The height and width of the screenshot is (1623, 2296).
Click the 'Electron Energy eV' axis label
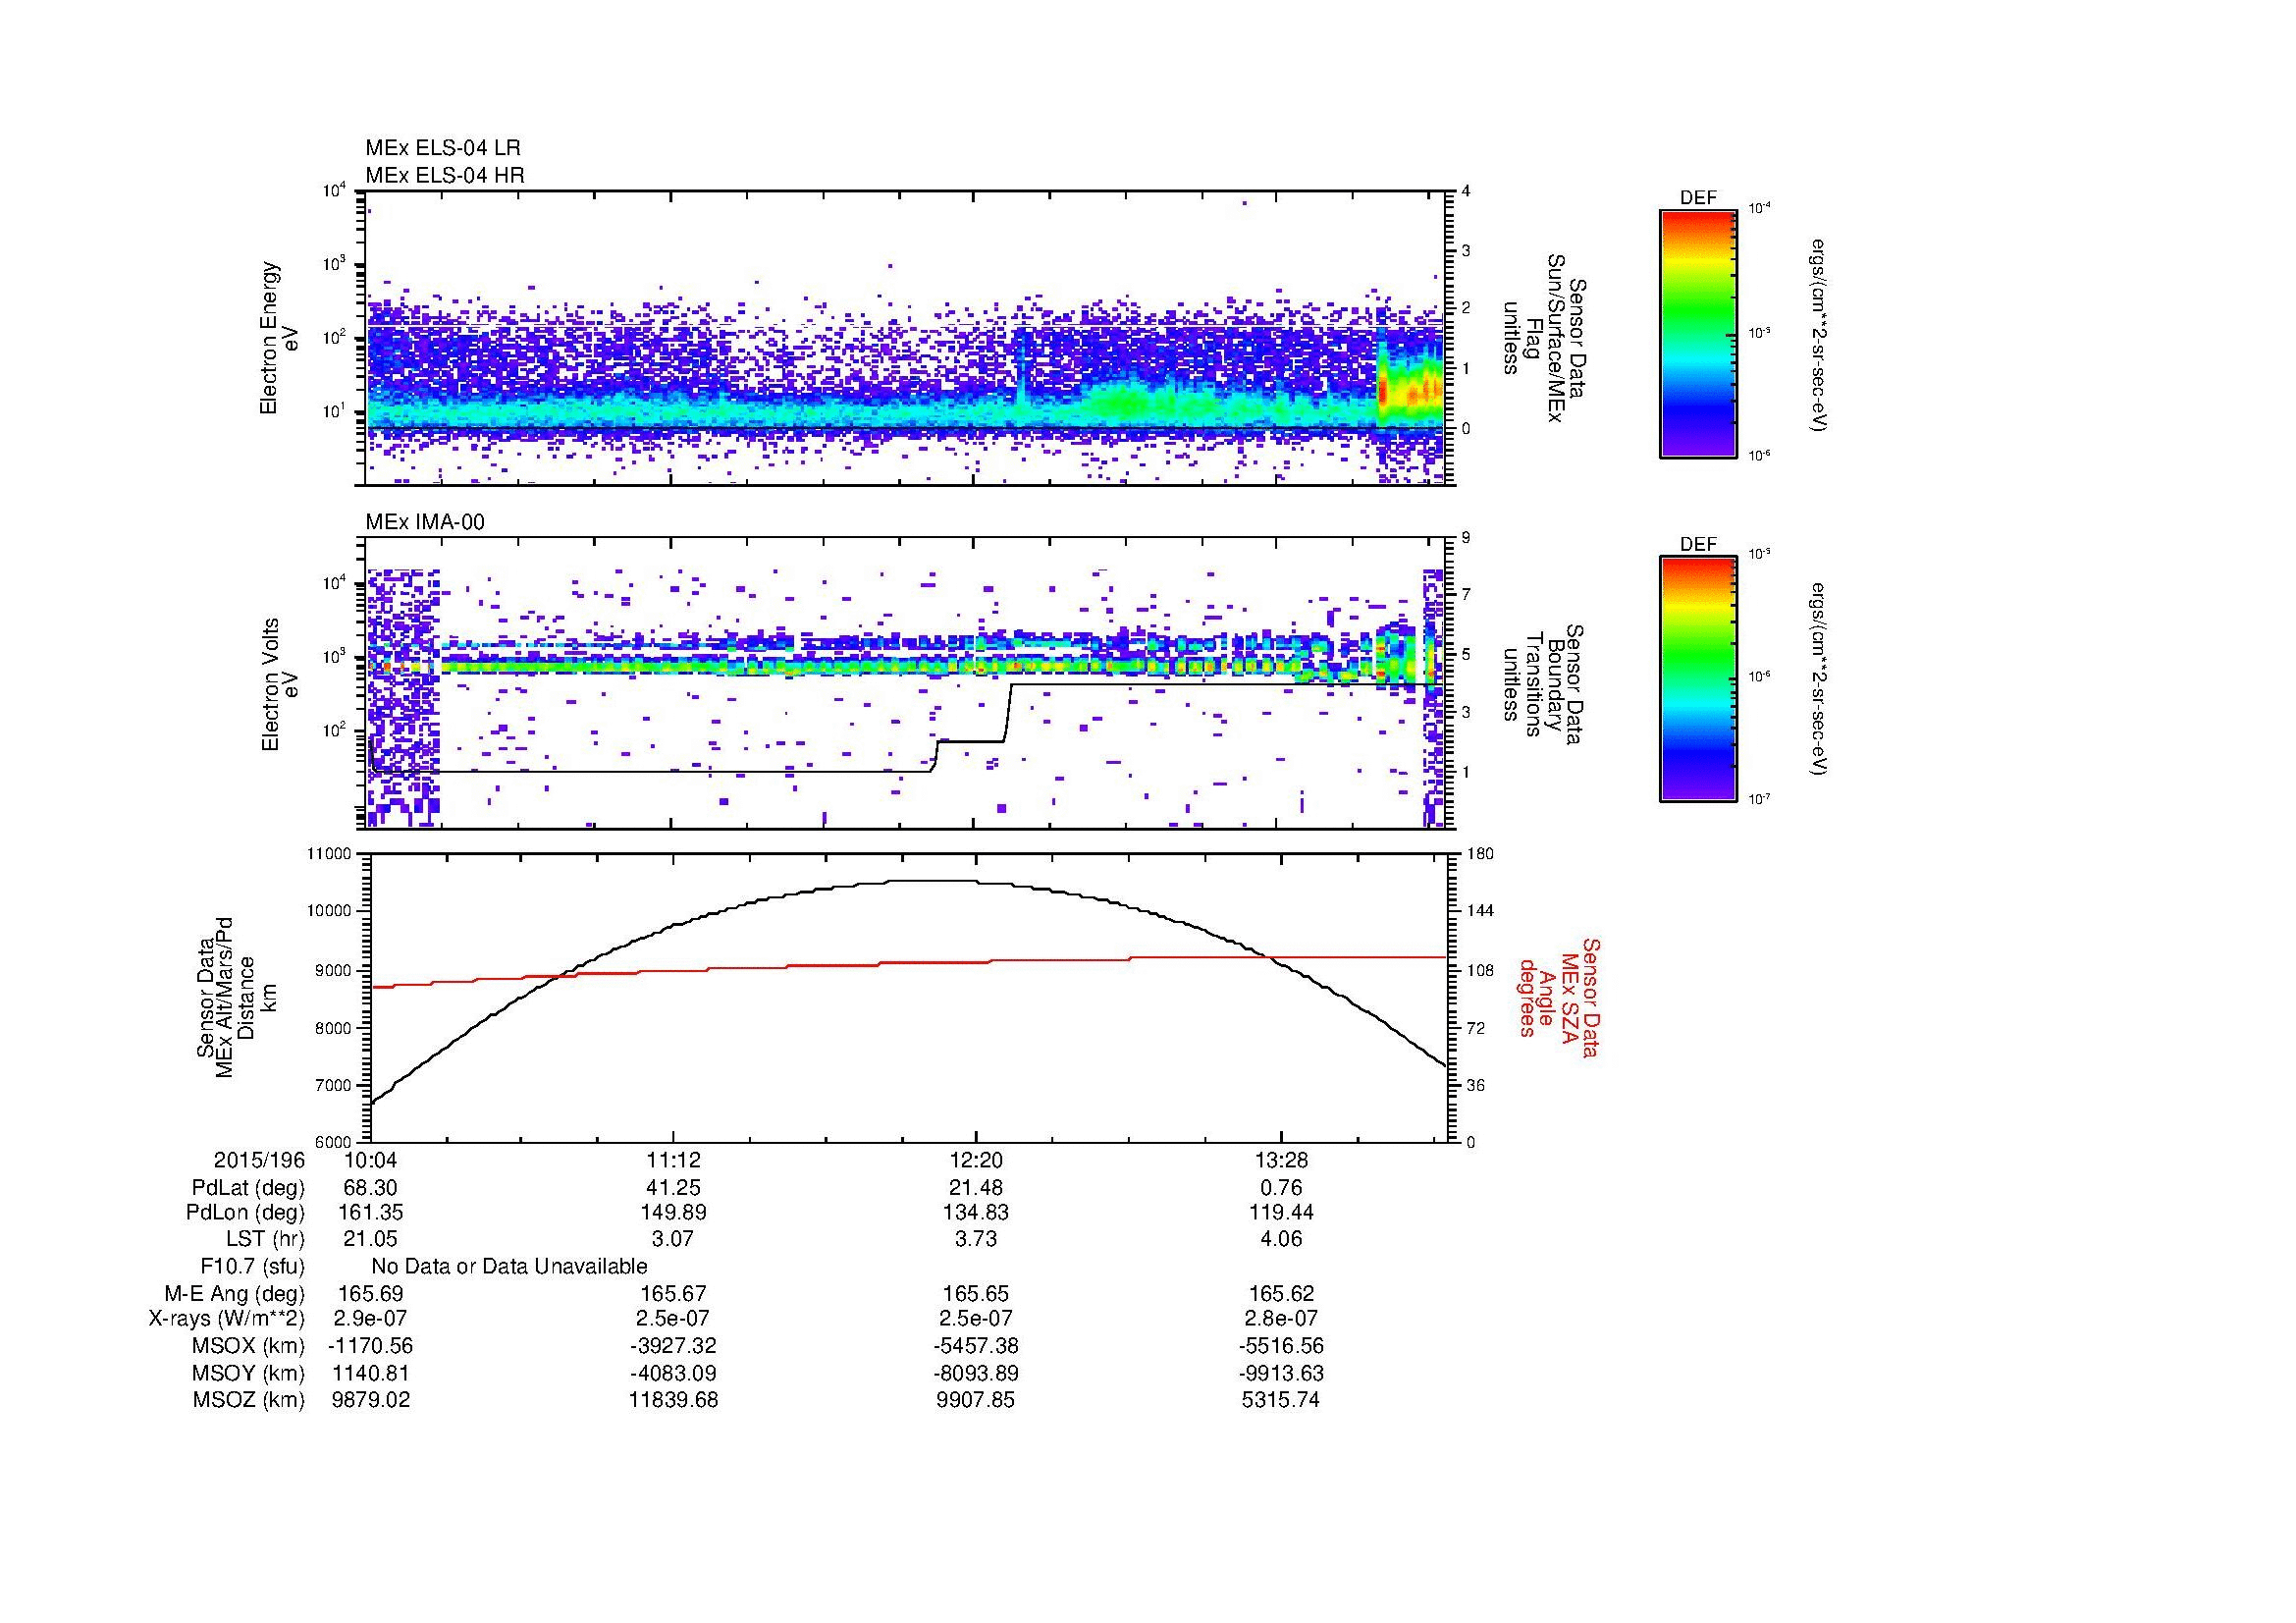279,338
